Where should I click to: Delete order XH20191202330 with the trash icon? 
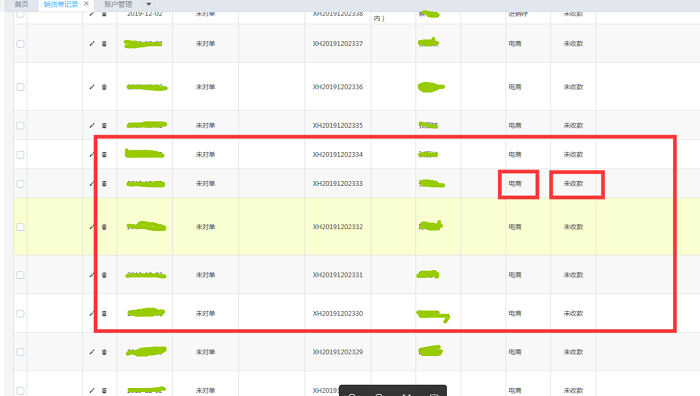click(x=104, y=313)
